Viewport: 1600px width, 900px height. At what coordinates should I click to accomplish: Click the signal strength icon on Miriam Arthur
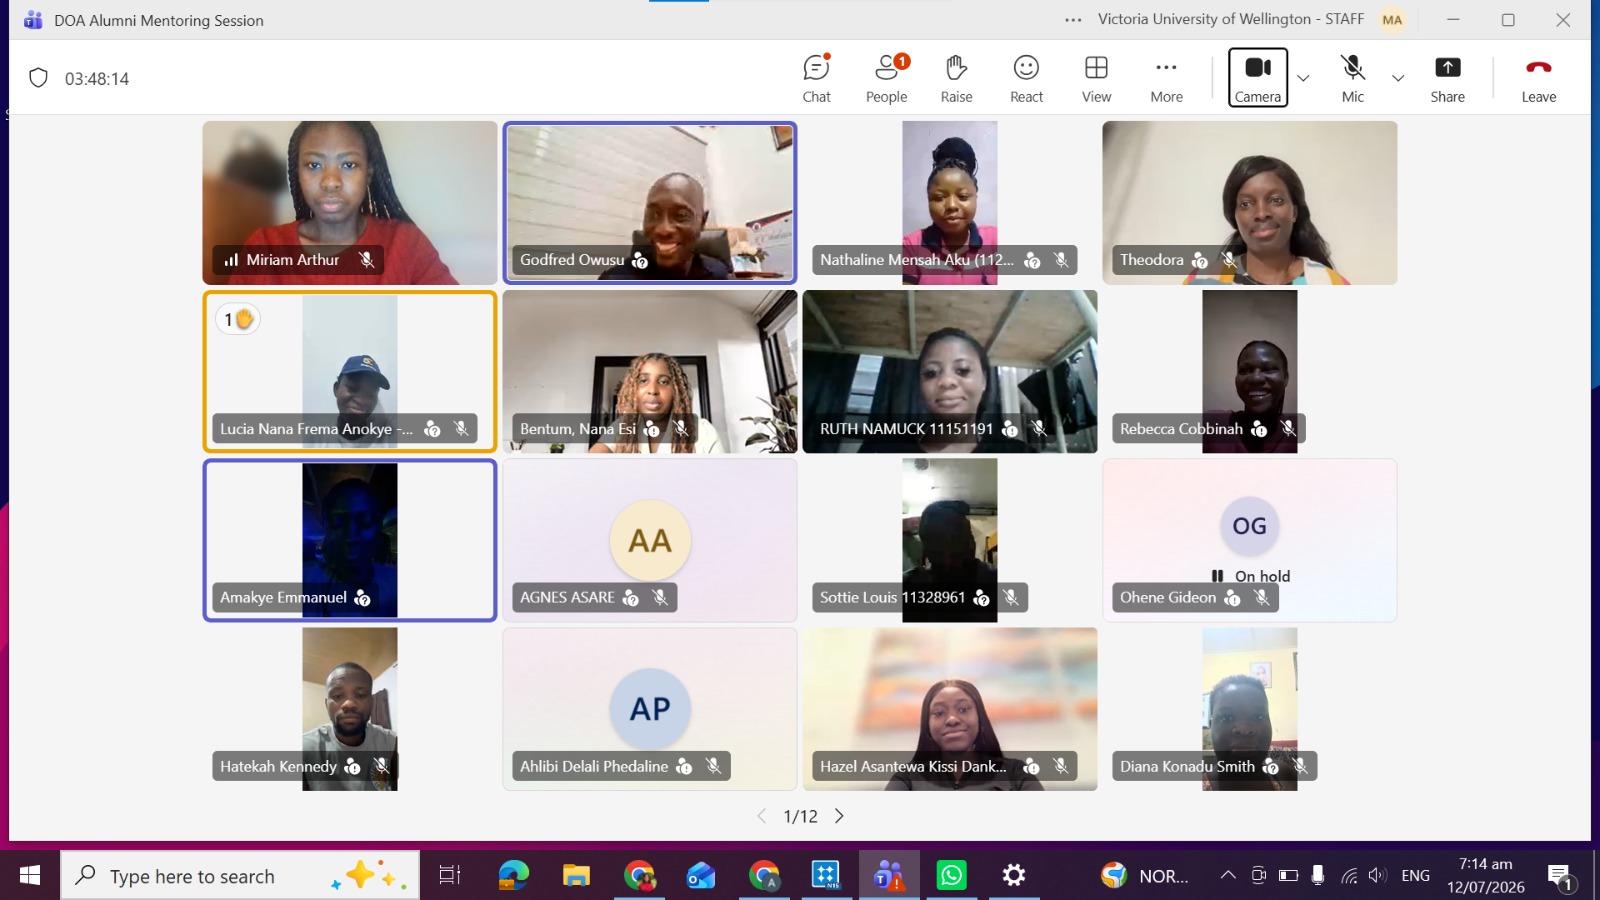[231, 260]
